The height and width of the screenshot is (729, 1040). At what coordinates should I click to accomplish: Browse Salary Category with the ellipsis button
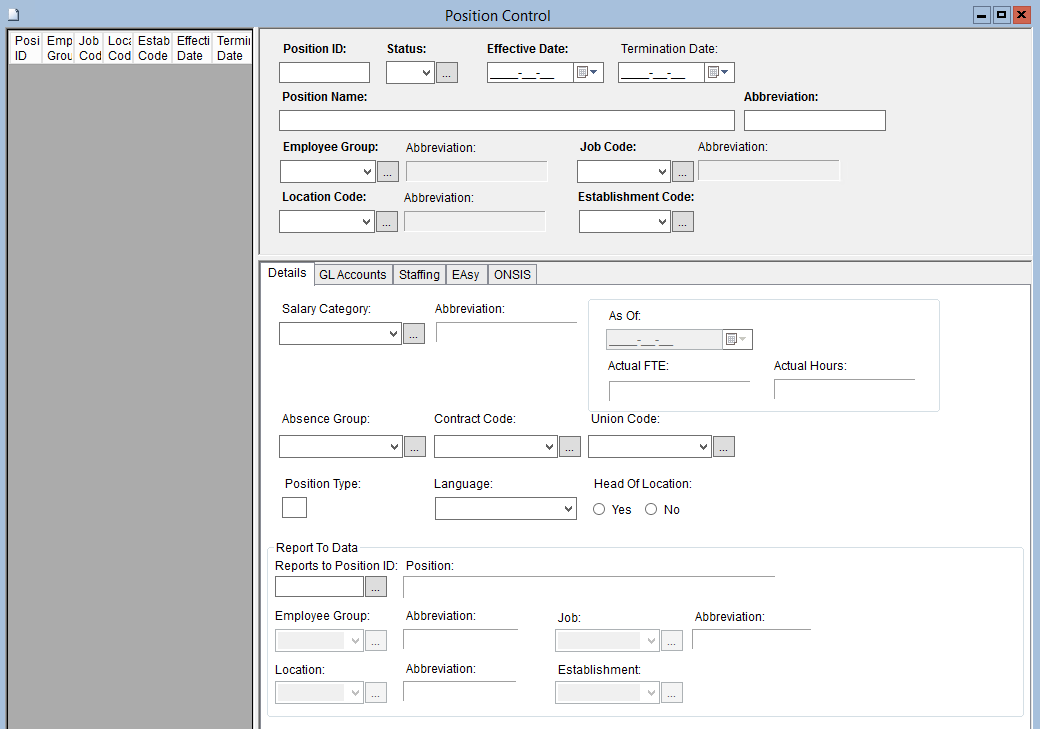414,334
